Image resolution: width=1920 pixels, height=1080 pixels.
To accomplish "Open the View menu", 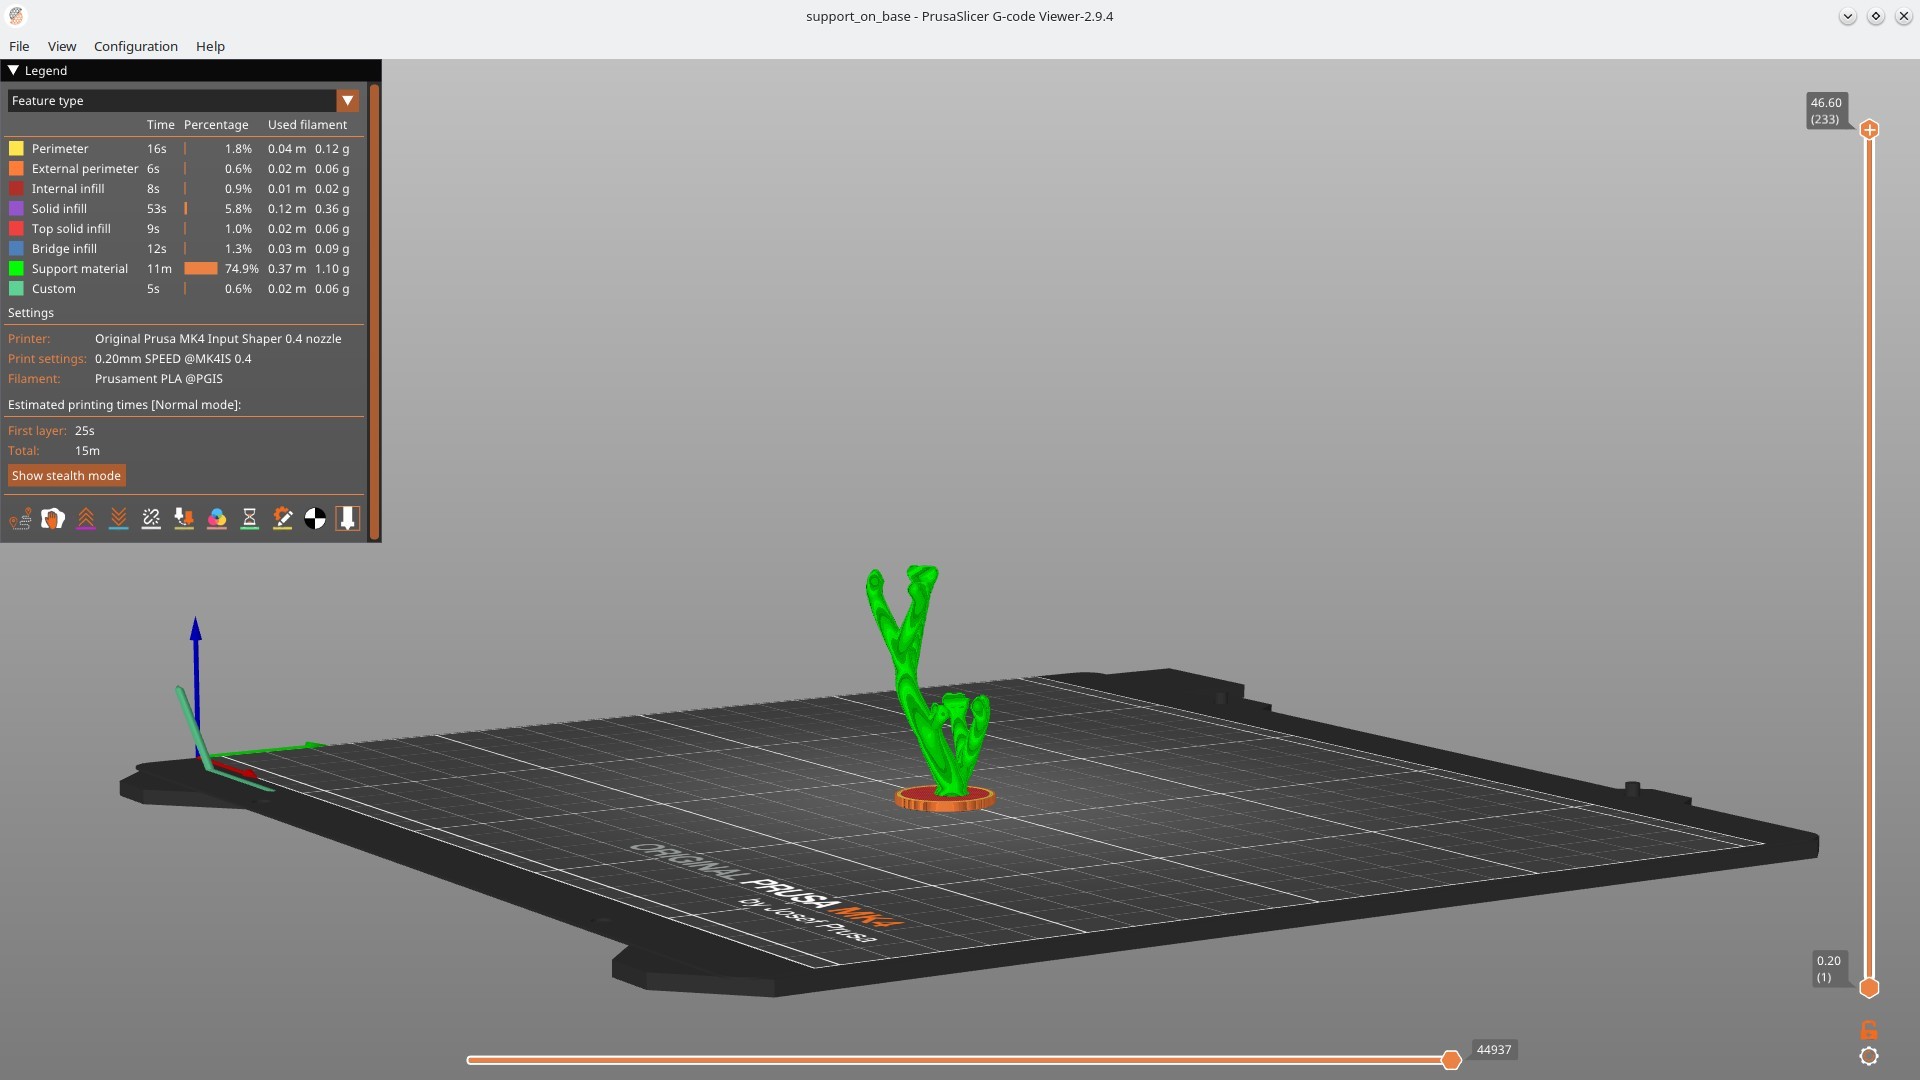I will point(62,46).
